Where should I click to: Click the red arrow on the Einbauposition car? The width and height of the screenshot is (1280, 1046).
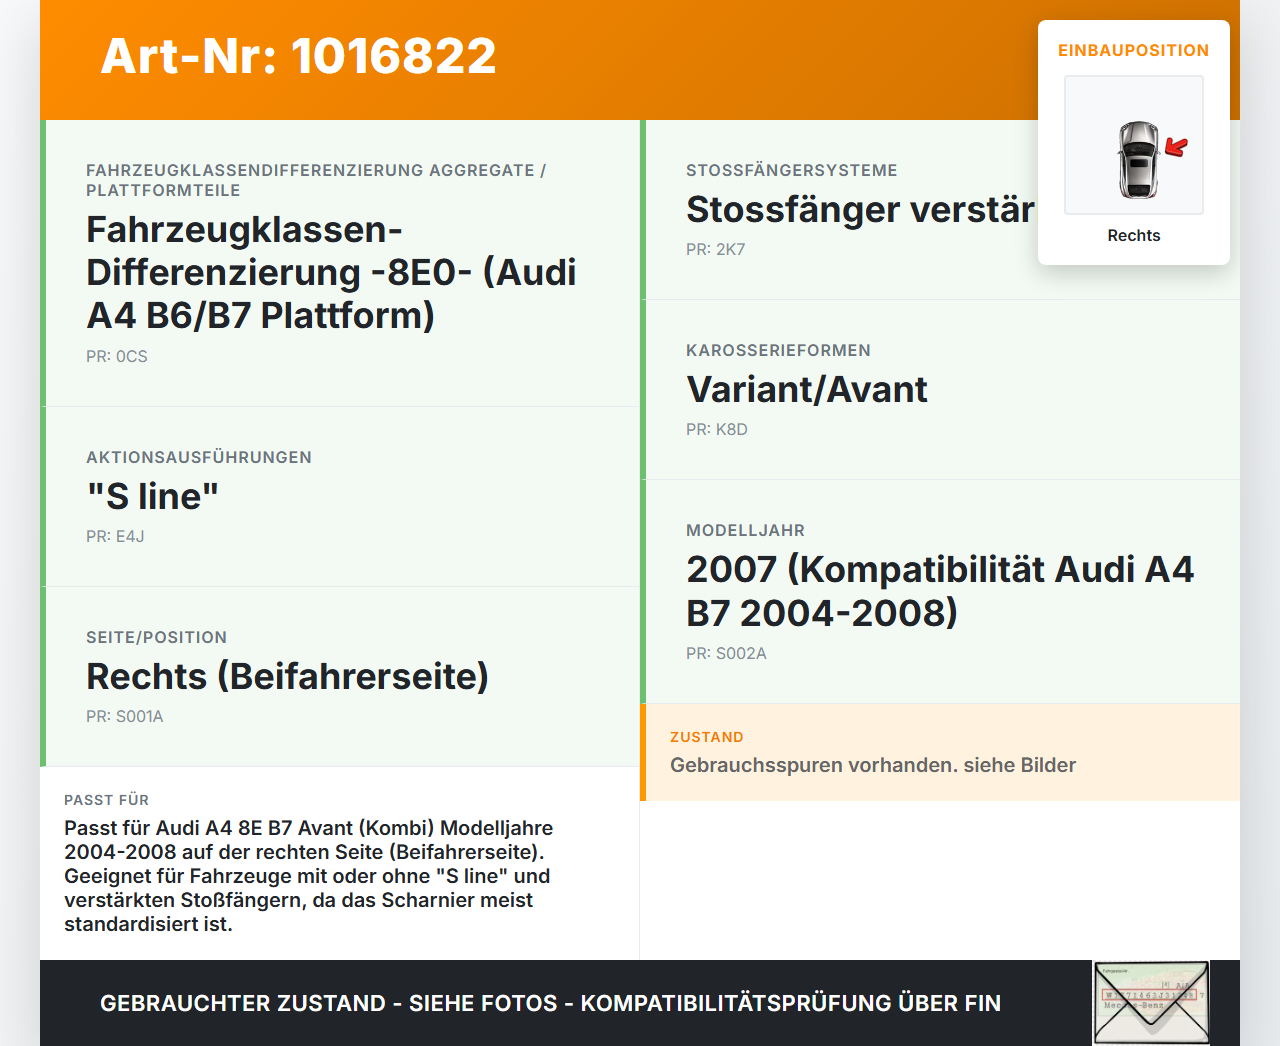[x=1177, y=148]
